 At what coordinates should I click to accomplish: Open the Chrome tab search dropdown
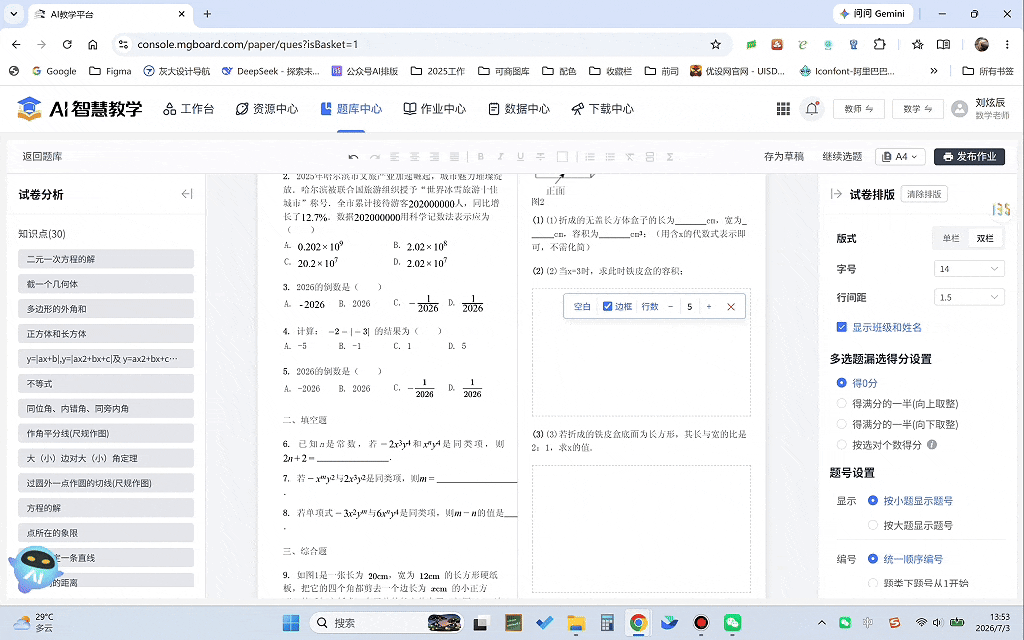[14, 14]
